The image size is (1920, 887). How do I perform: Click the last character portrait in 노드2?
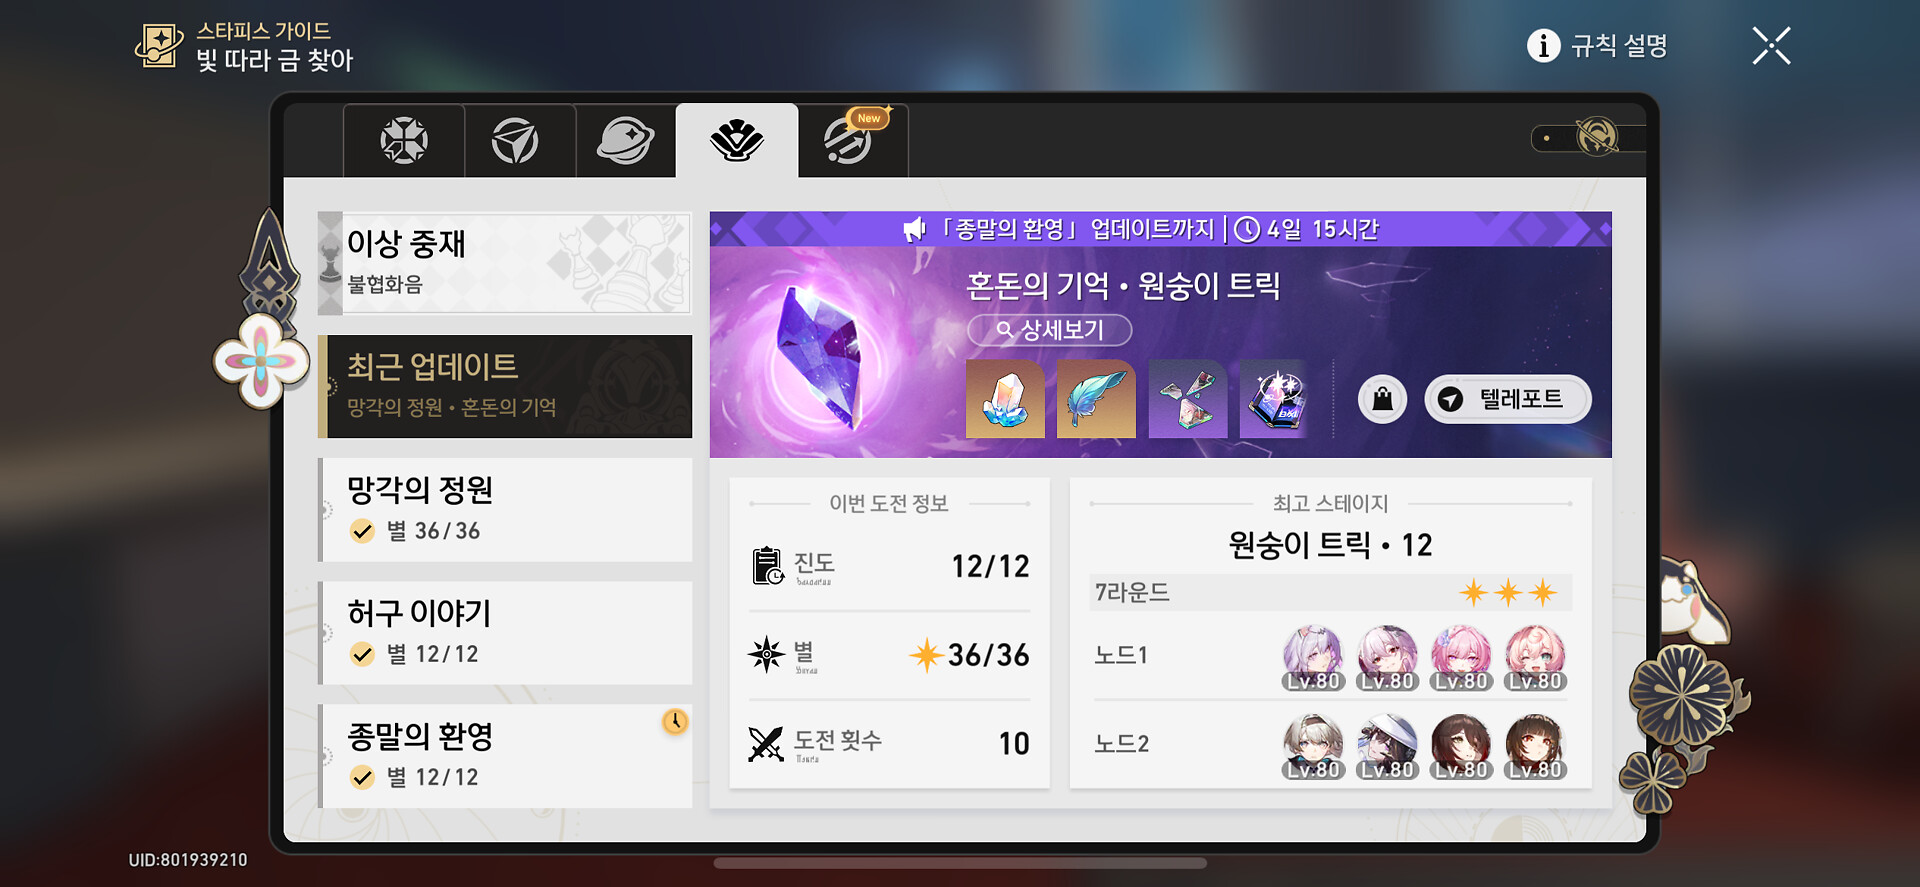(1535, 746)
